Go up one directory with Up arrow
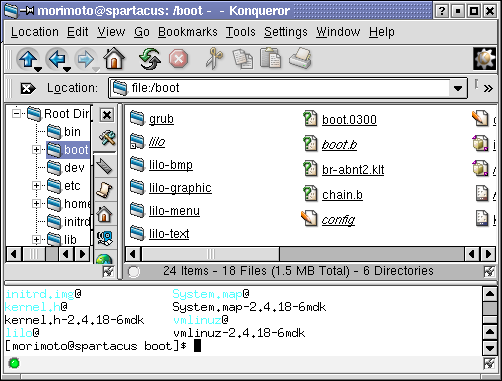The width and height of the screenshot is (502, 381). coord(28,59)
